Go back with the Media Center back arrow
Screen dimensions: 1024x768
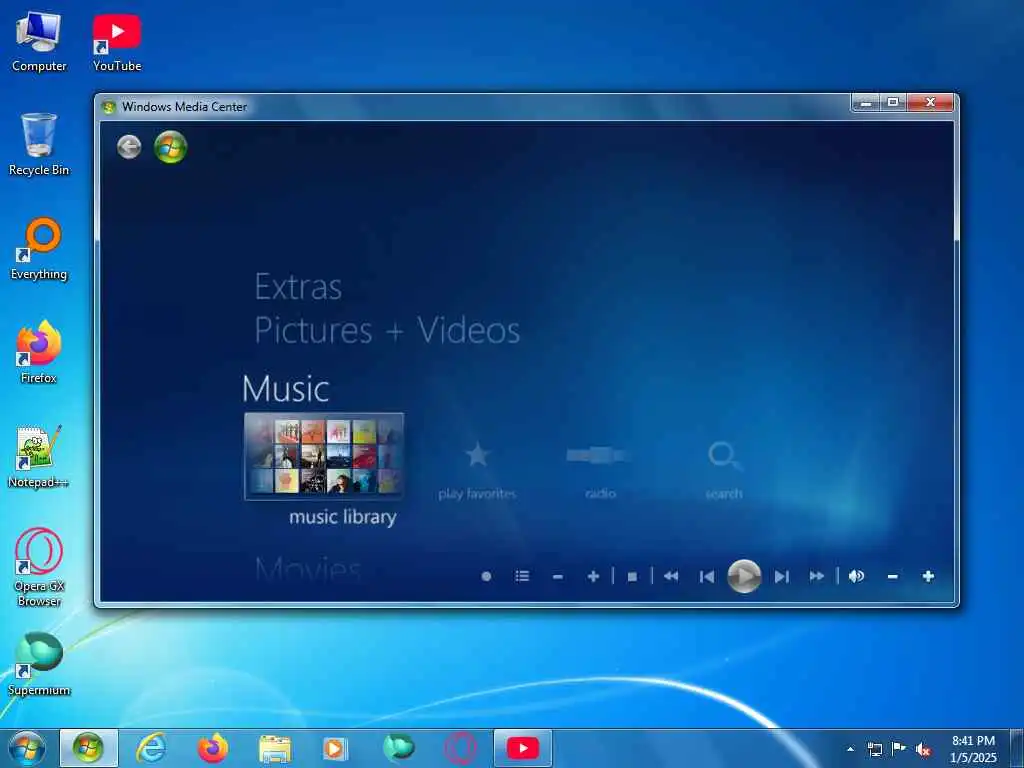(x=129, y=147)
